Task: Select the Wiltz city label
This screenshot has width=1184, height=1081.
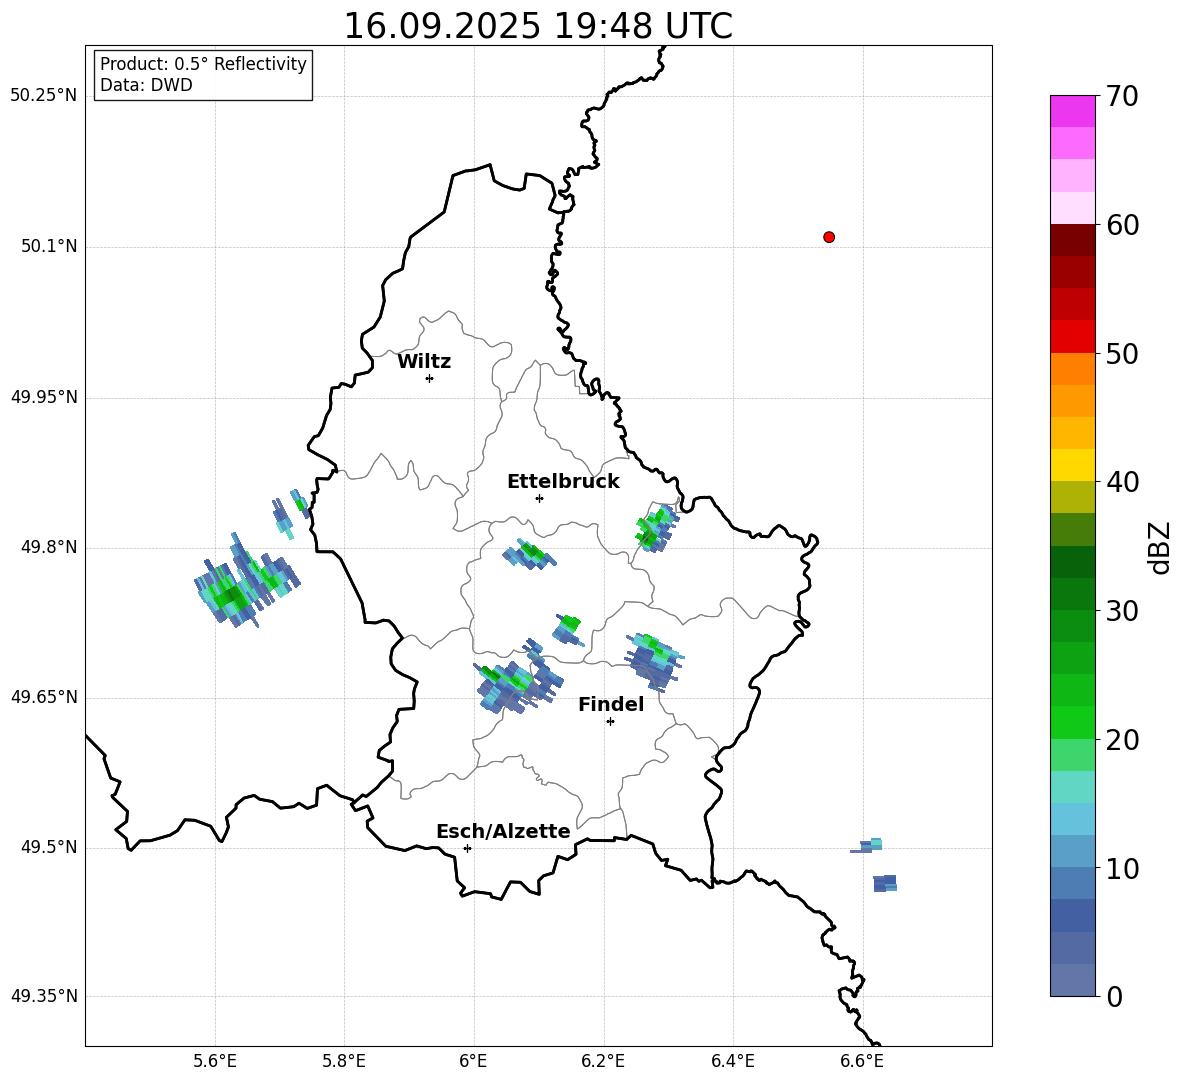Action: pyautogui.click(x=424, y=362)
